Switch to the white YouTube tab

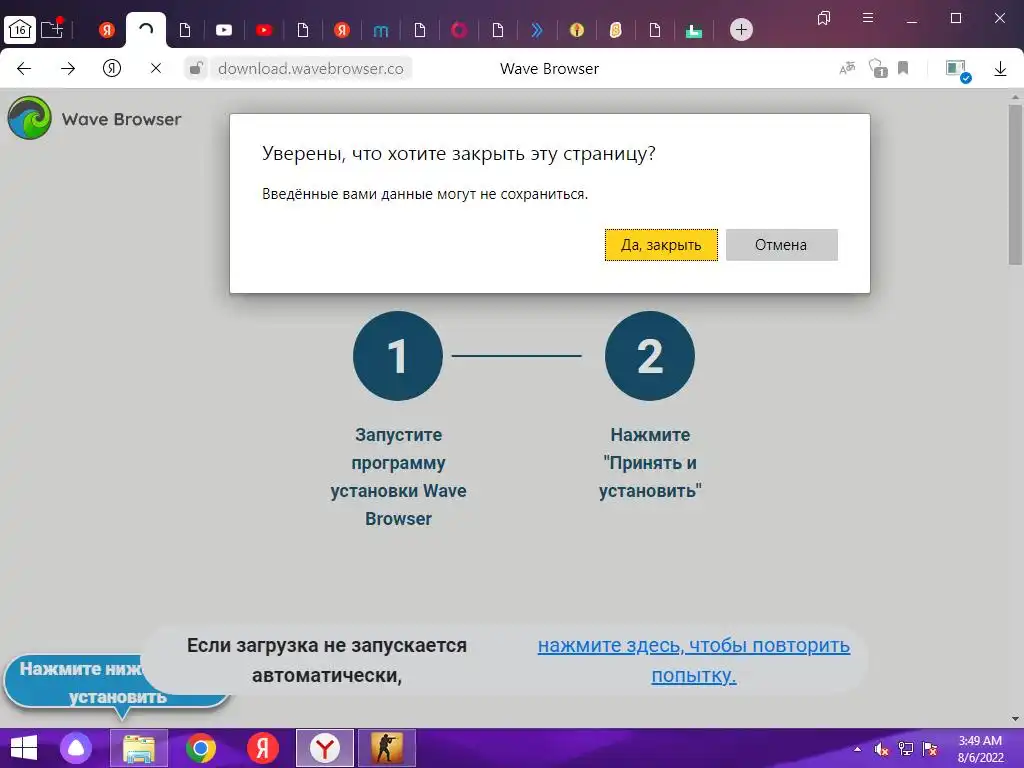coord(224,29)
